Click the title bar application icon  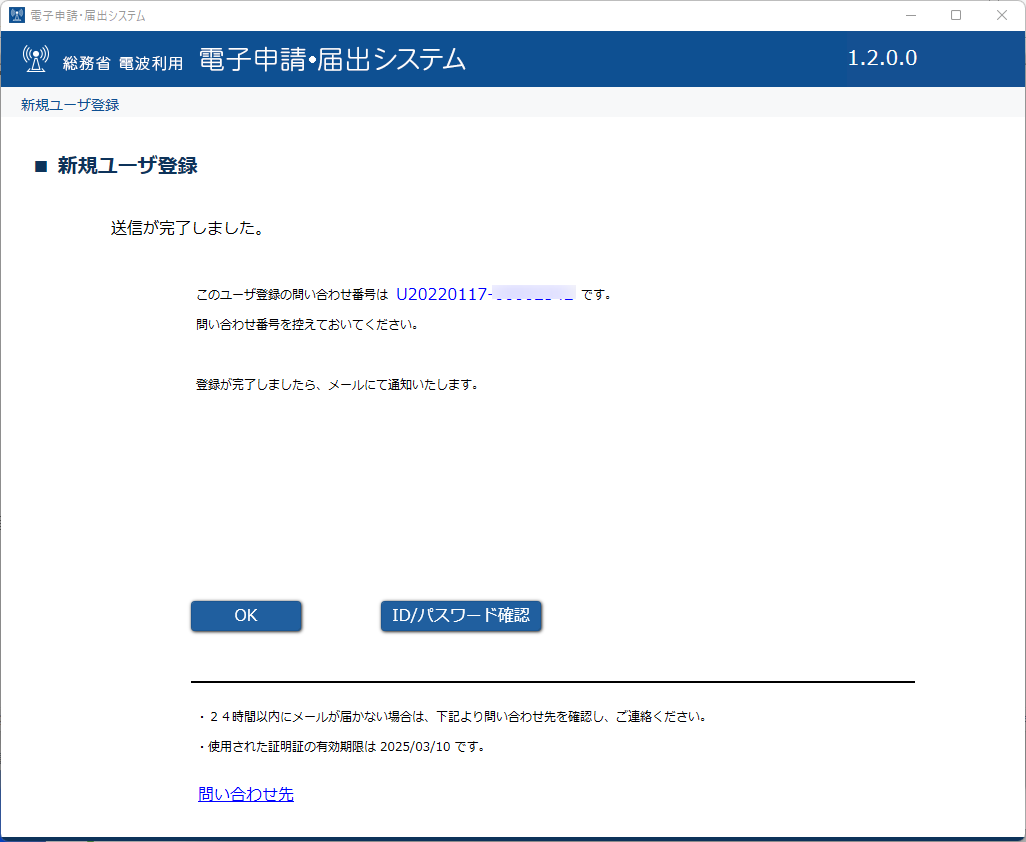coord(17,15)
